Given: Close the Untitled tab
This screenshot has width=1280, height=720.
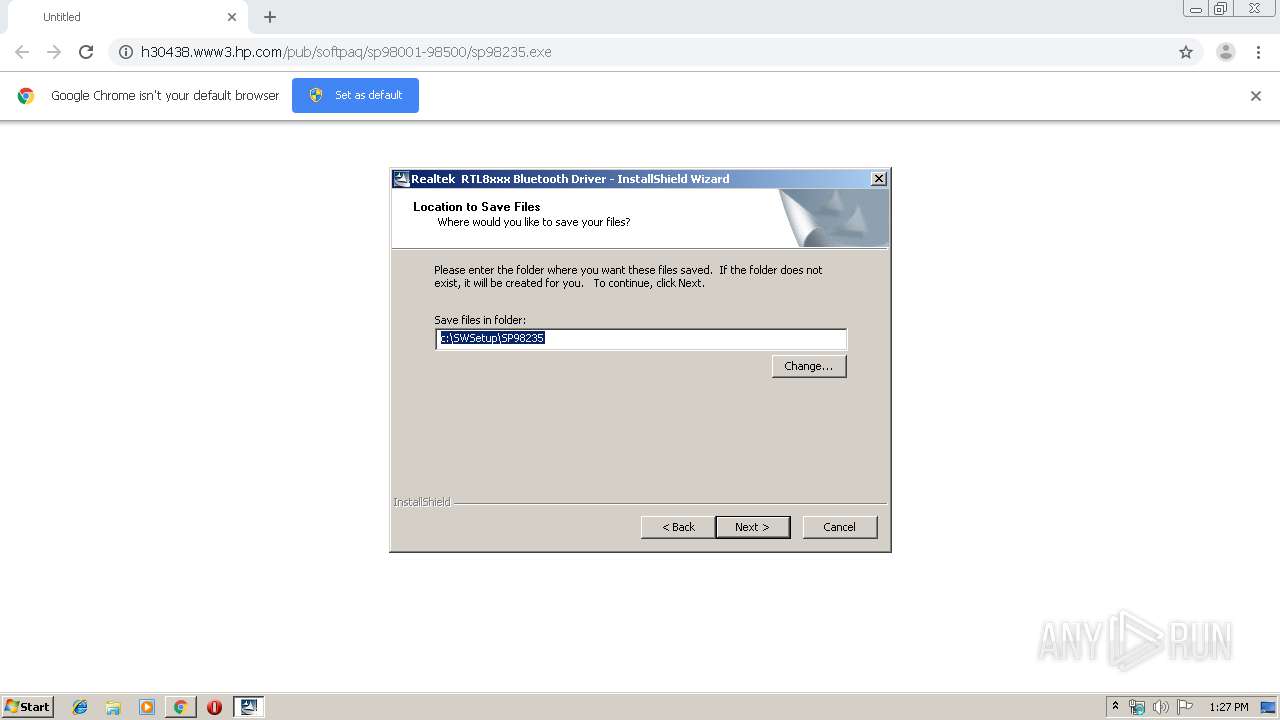Looking at the screenshot, I should [232, 17].
